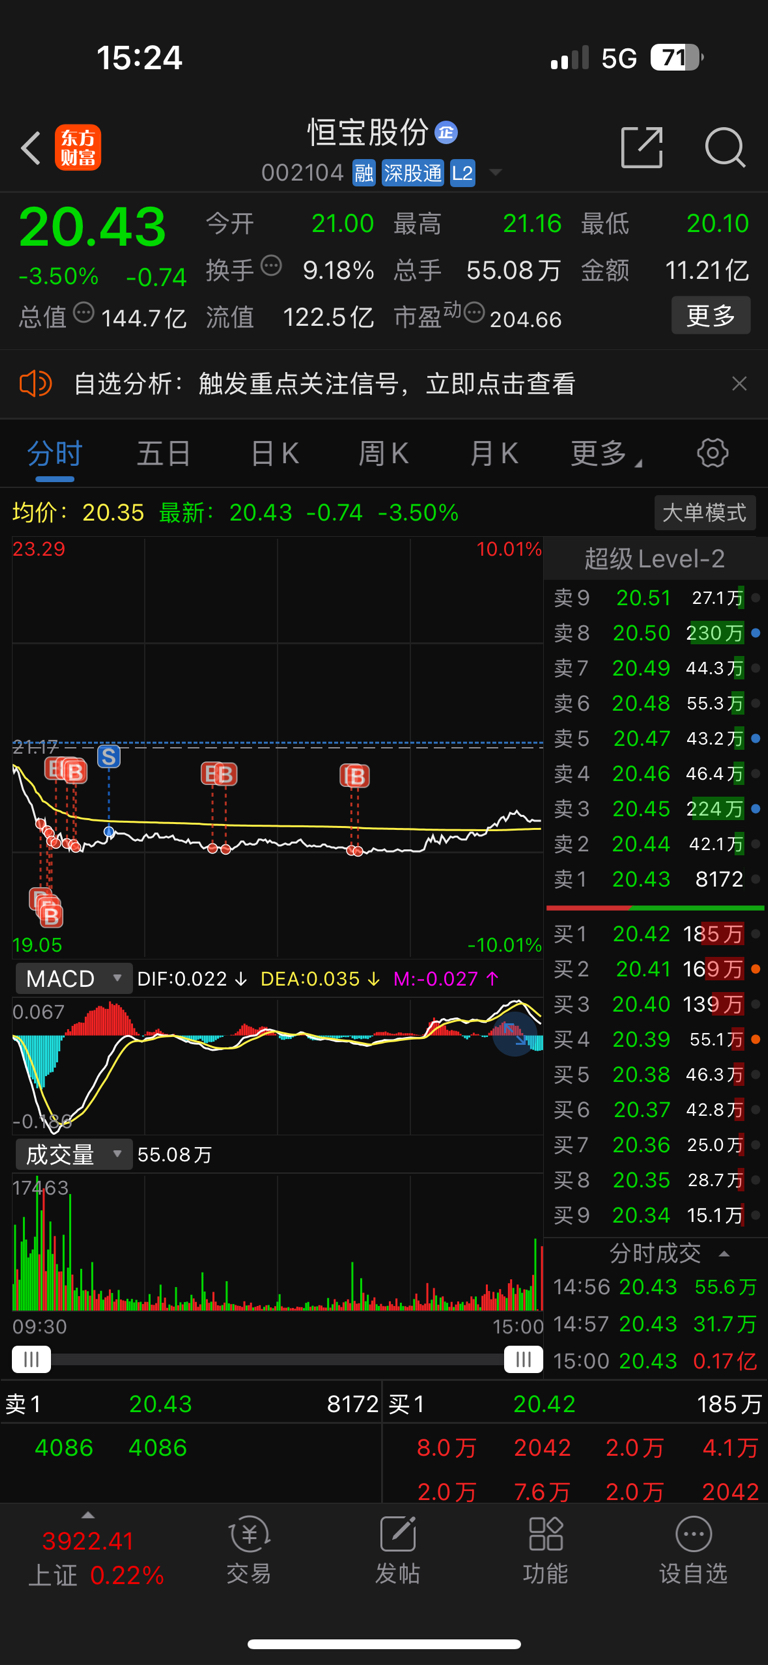
Task: Grab the left time-range slider handle
Action: point(31,1359)
